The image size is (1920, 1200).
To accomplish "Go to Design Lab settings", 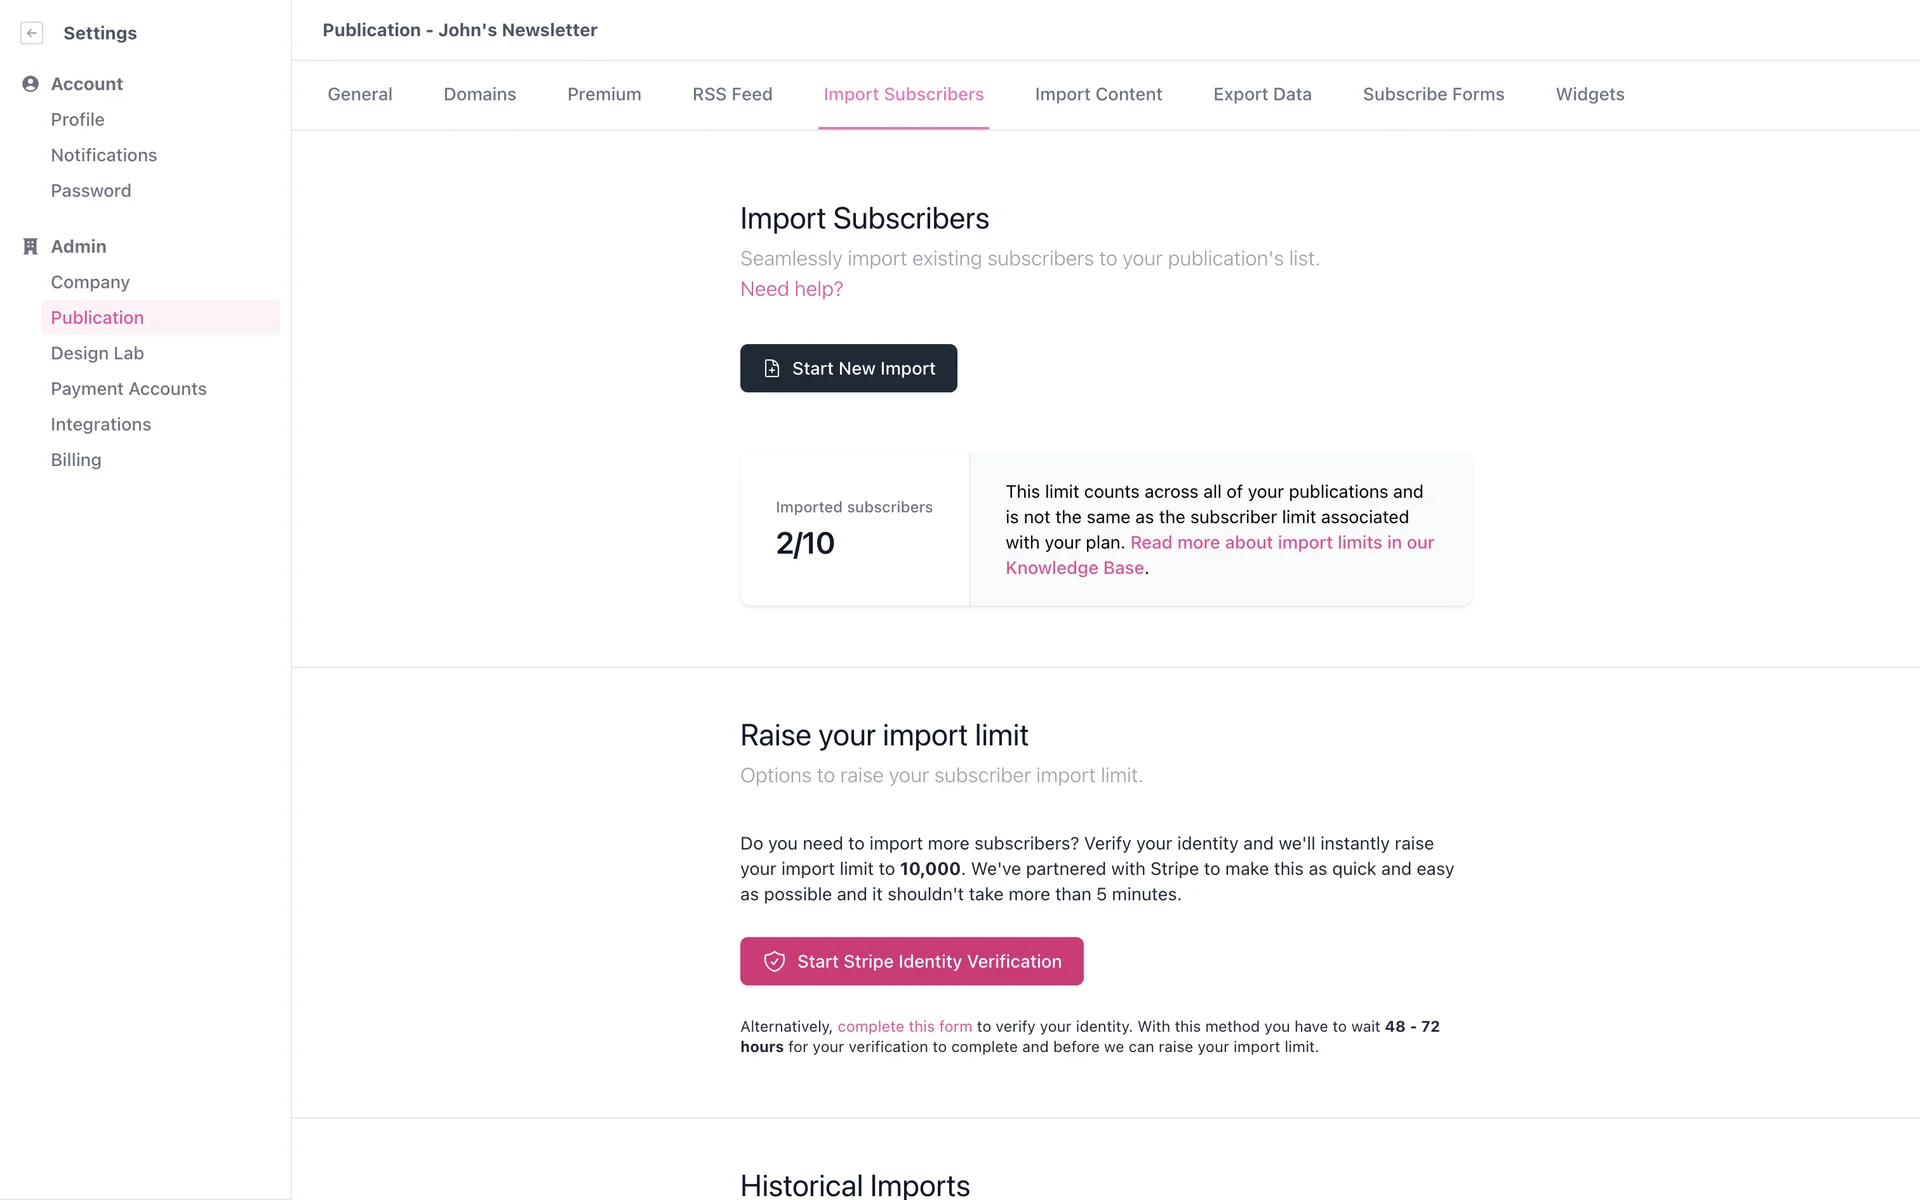I will pos(97,353).
